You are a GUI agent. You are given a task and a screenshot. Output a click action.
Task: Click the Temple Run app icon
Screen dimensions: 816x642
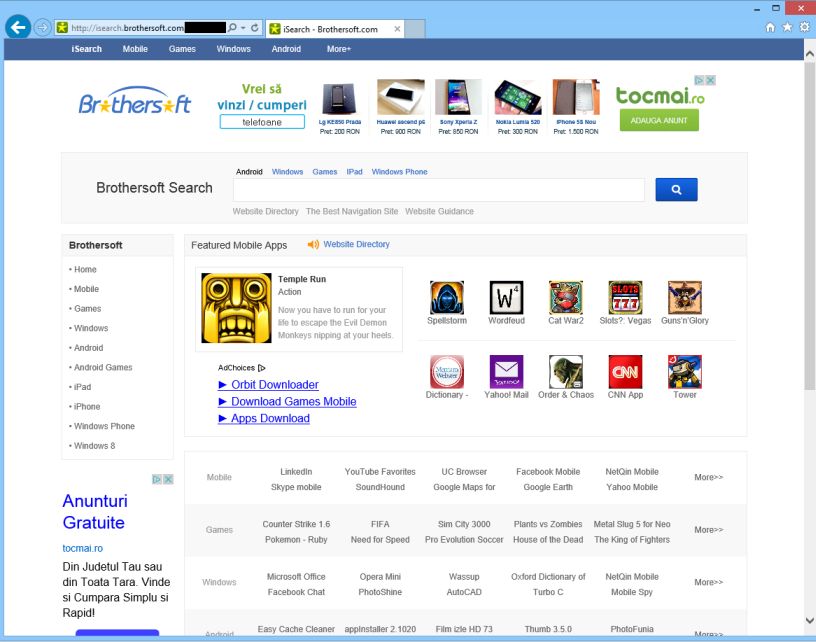236,308
